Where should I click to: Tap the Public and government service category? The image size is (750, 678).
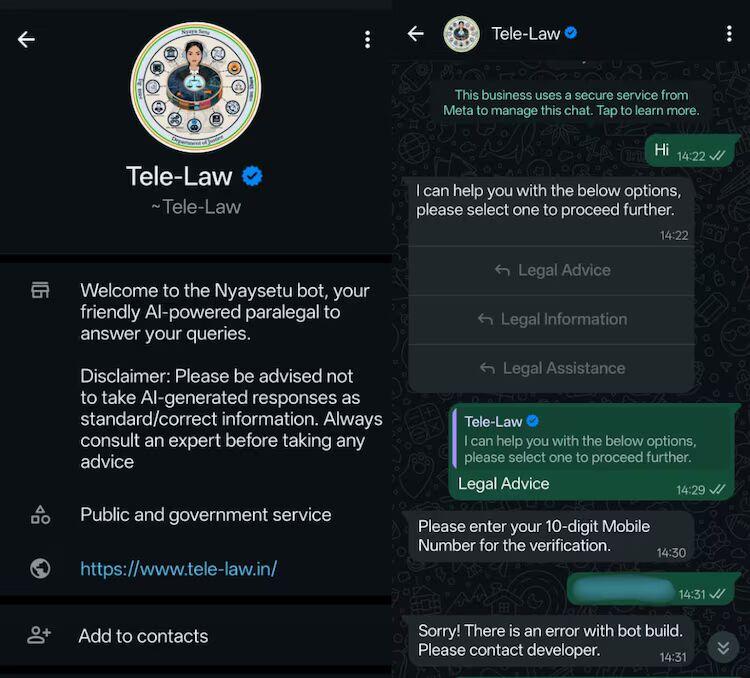(205, 515)
